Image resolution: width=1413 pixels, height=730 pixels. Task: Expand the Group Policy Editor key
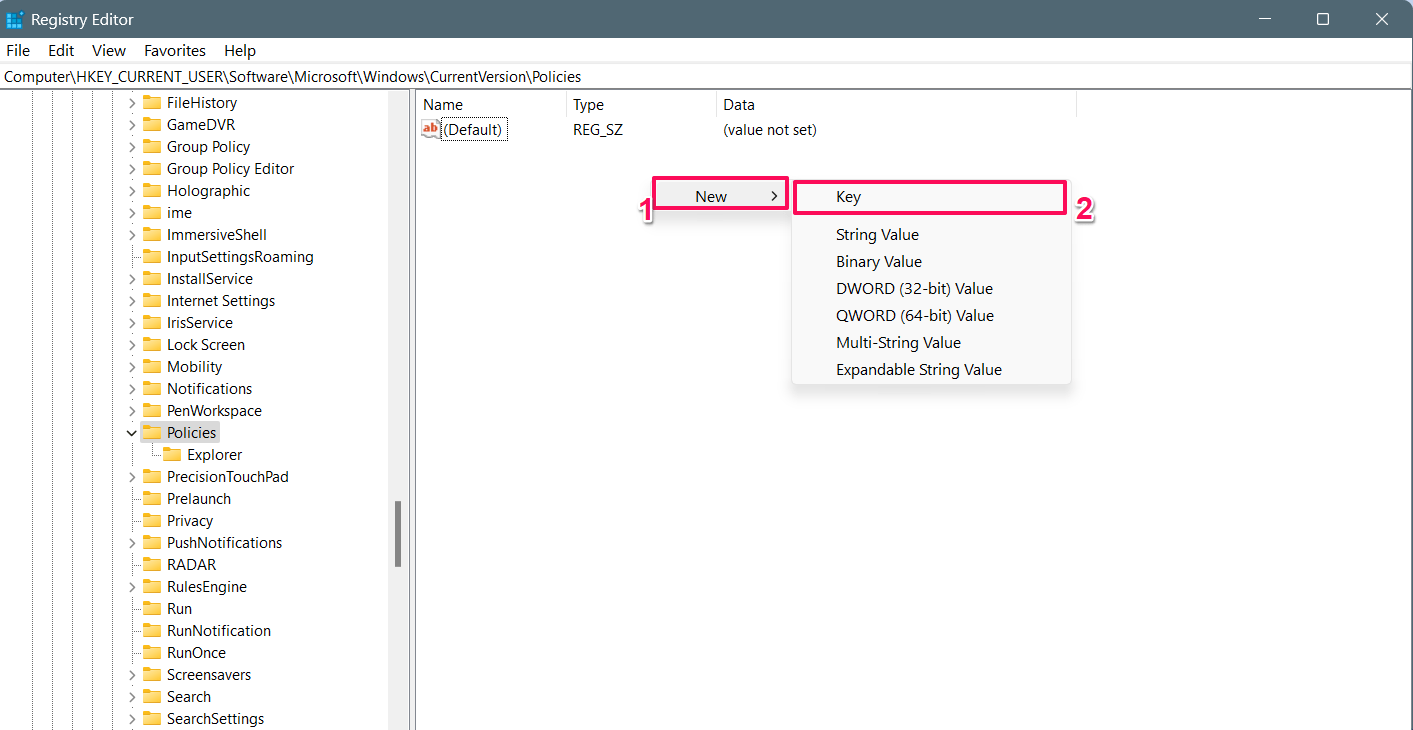tap(131, 169)
